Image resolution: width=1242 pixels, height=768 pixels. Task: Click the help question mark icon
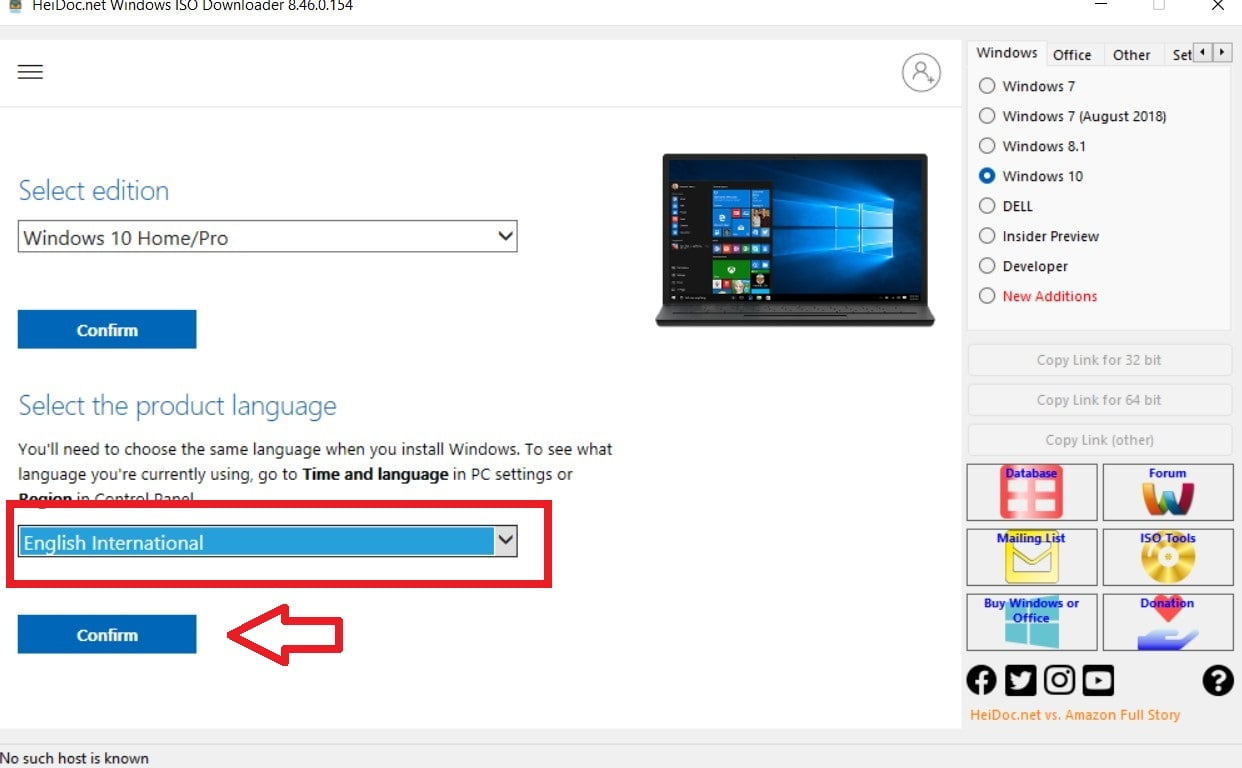tap(1217, 681)
